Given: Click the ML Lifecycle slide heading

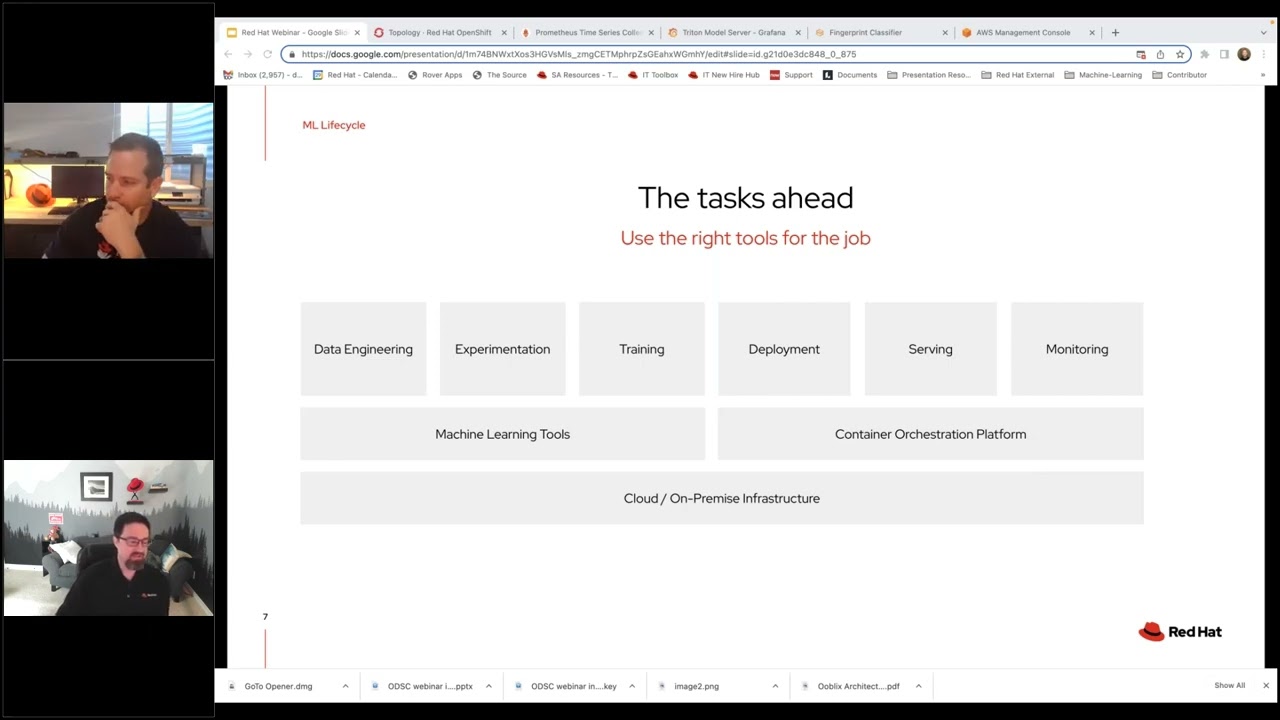Looking at the screenshot, I should (334, 125).
